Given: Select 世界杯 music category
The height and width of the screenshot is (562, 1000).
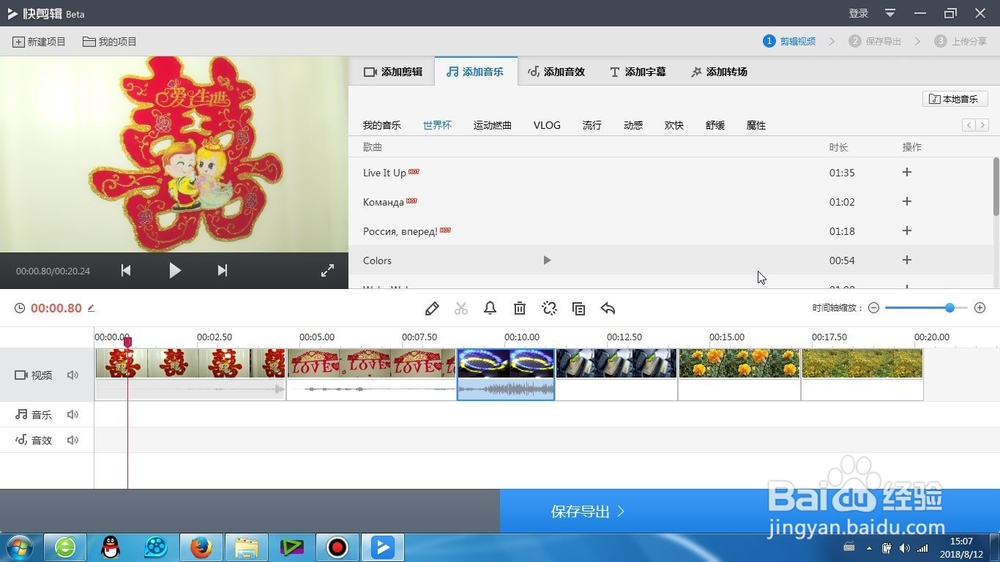Looking at the screenshot, I should pyautogui.click(x=437, y=125).
